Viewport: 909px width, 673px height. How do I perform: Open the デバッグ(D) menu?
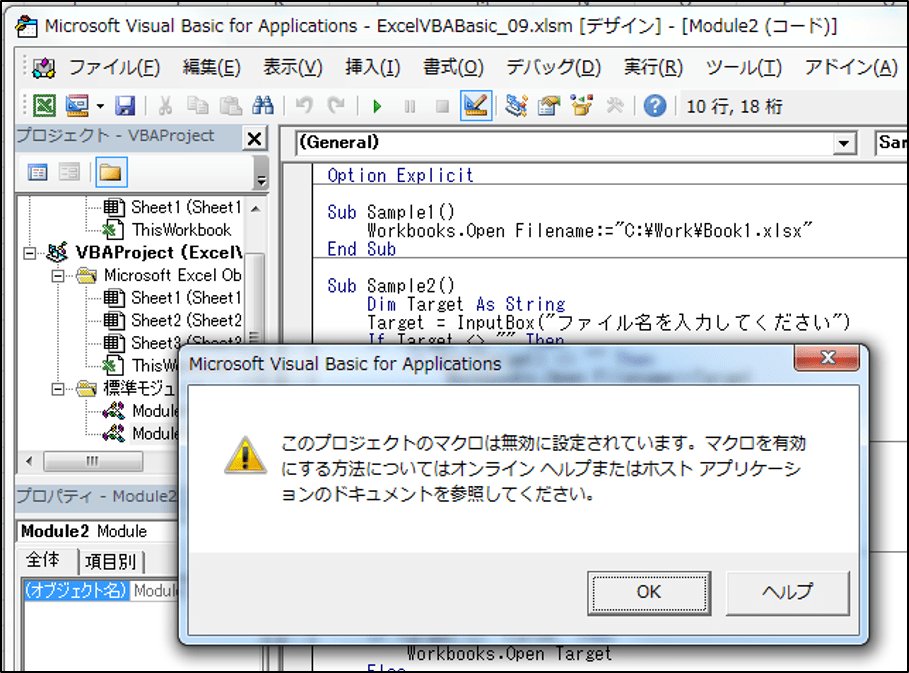[x=553, y=68]
